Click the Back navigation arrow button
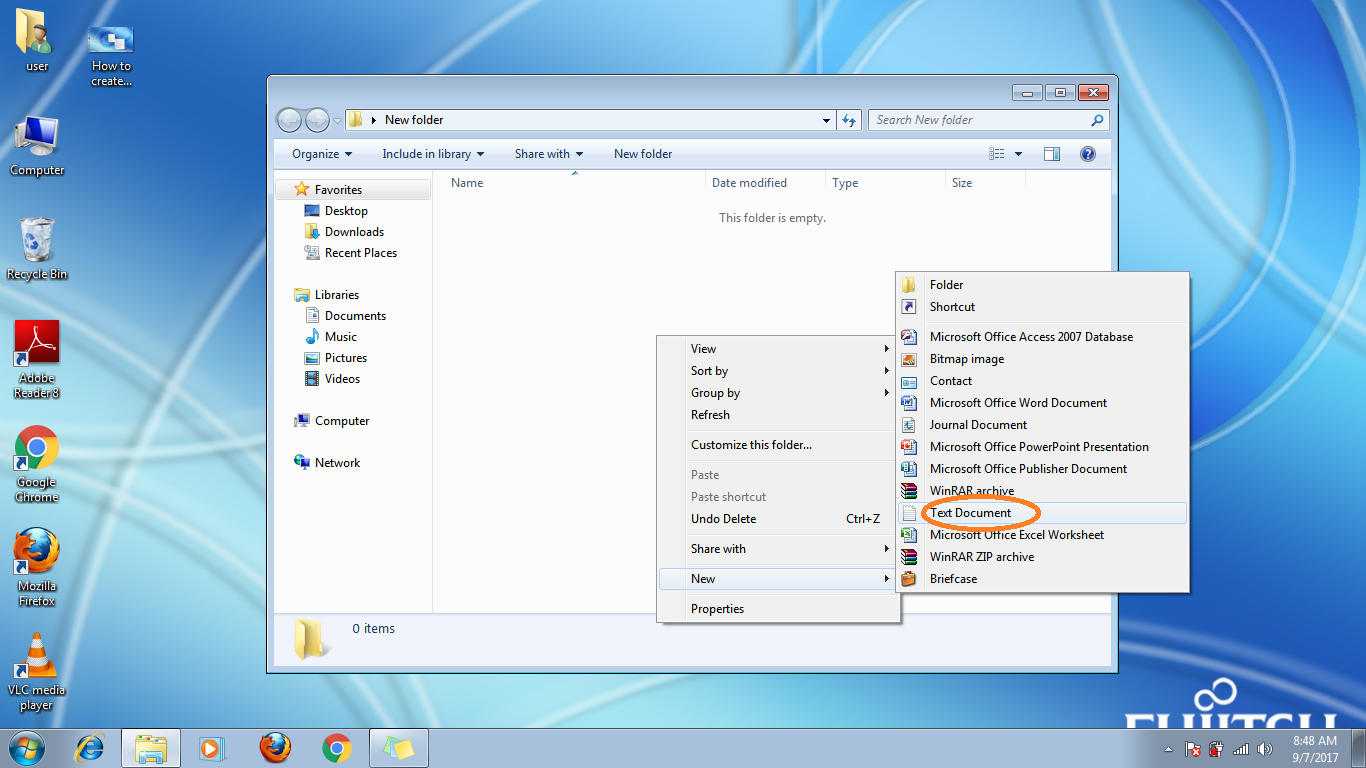Viewport: 1366px width, 768px height. click(x=289, y=120)
